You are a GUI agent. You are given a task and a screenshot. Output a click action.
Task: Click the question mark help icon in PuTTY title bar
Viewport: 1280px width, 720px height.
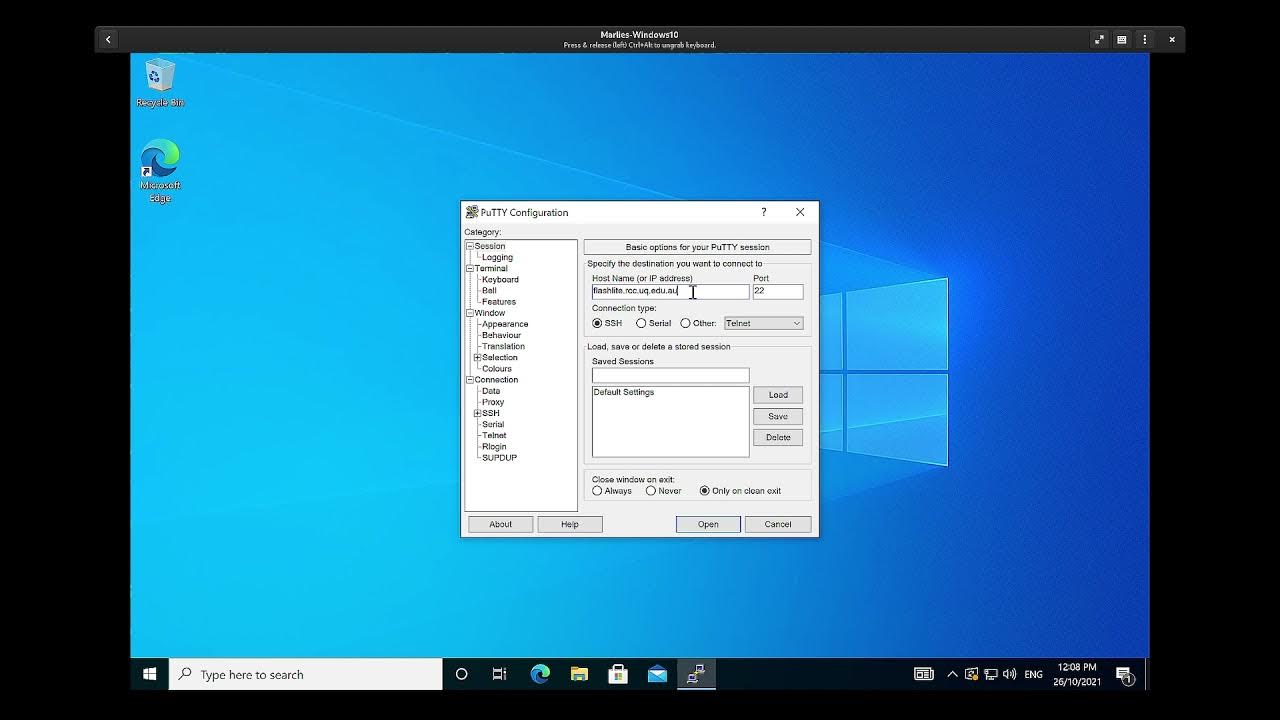tap(764, 212)
